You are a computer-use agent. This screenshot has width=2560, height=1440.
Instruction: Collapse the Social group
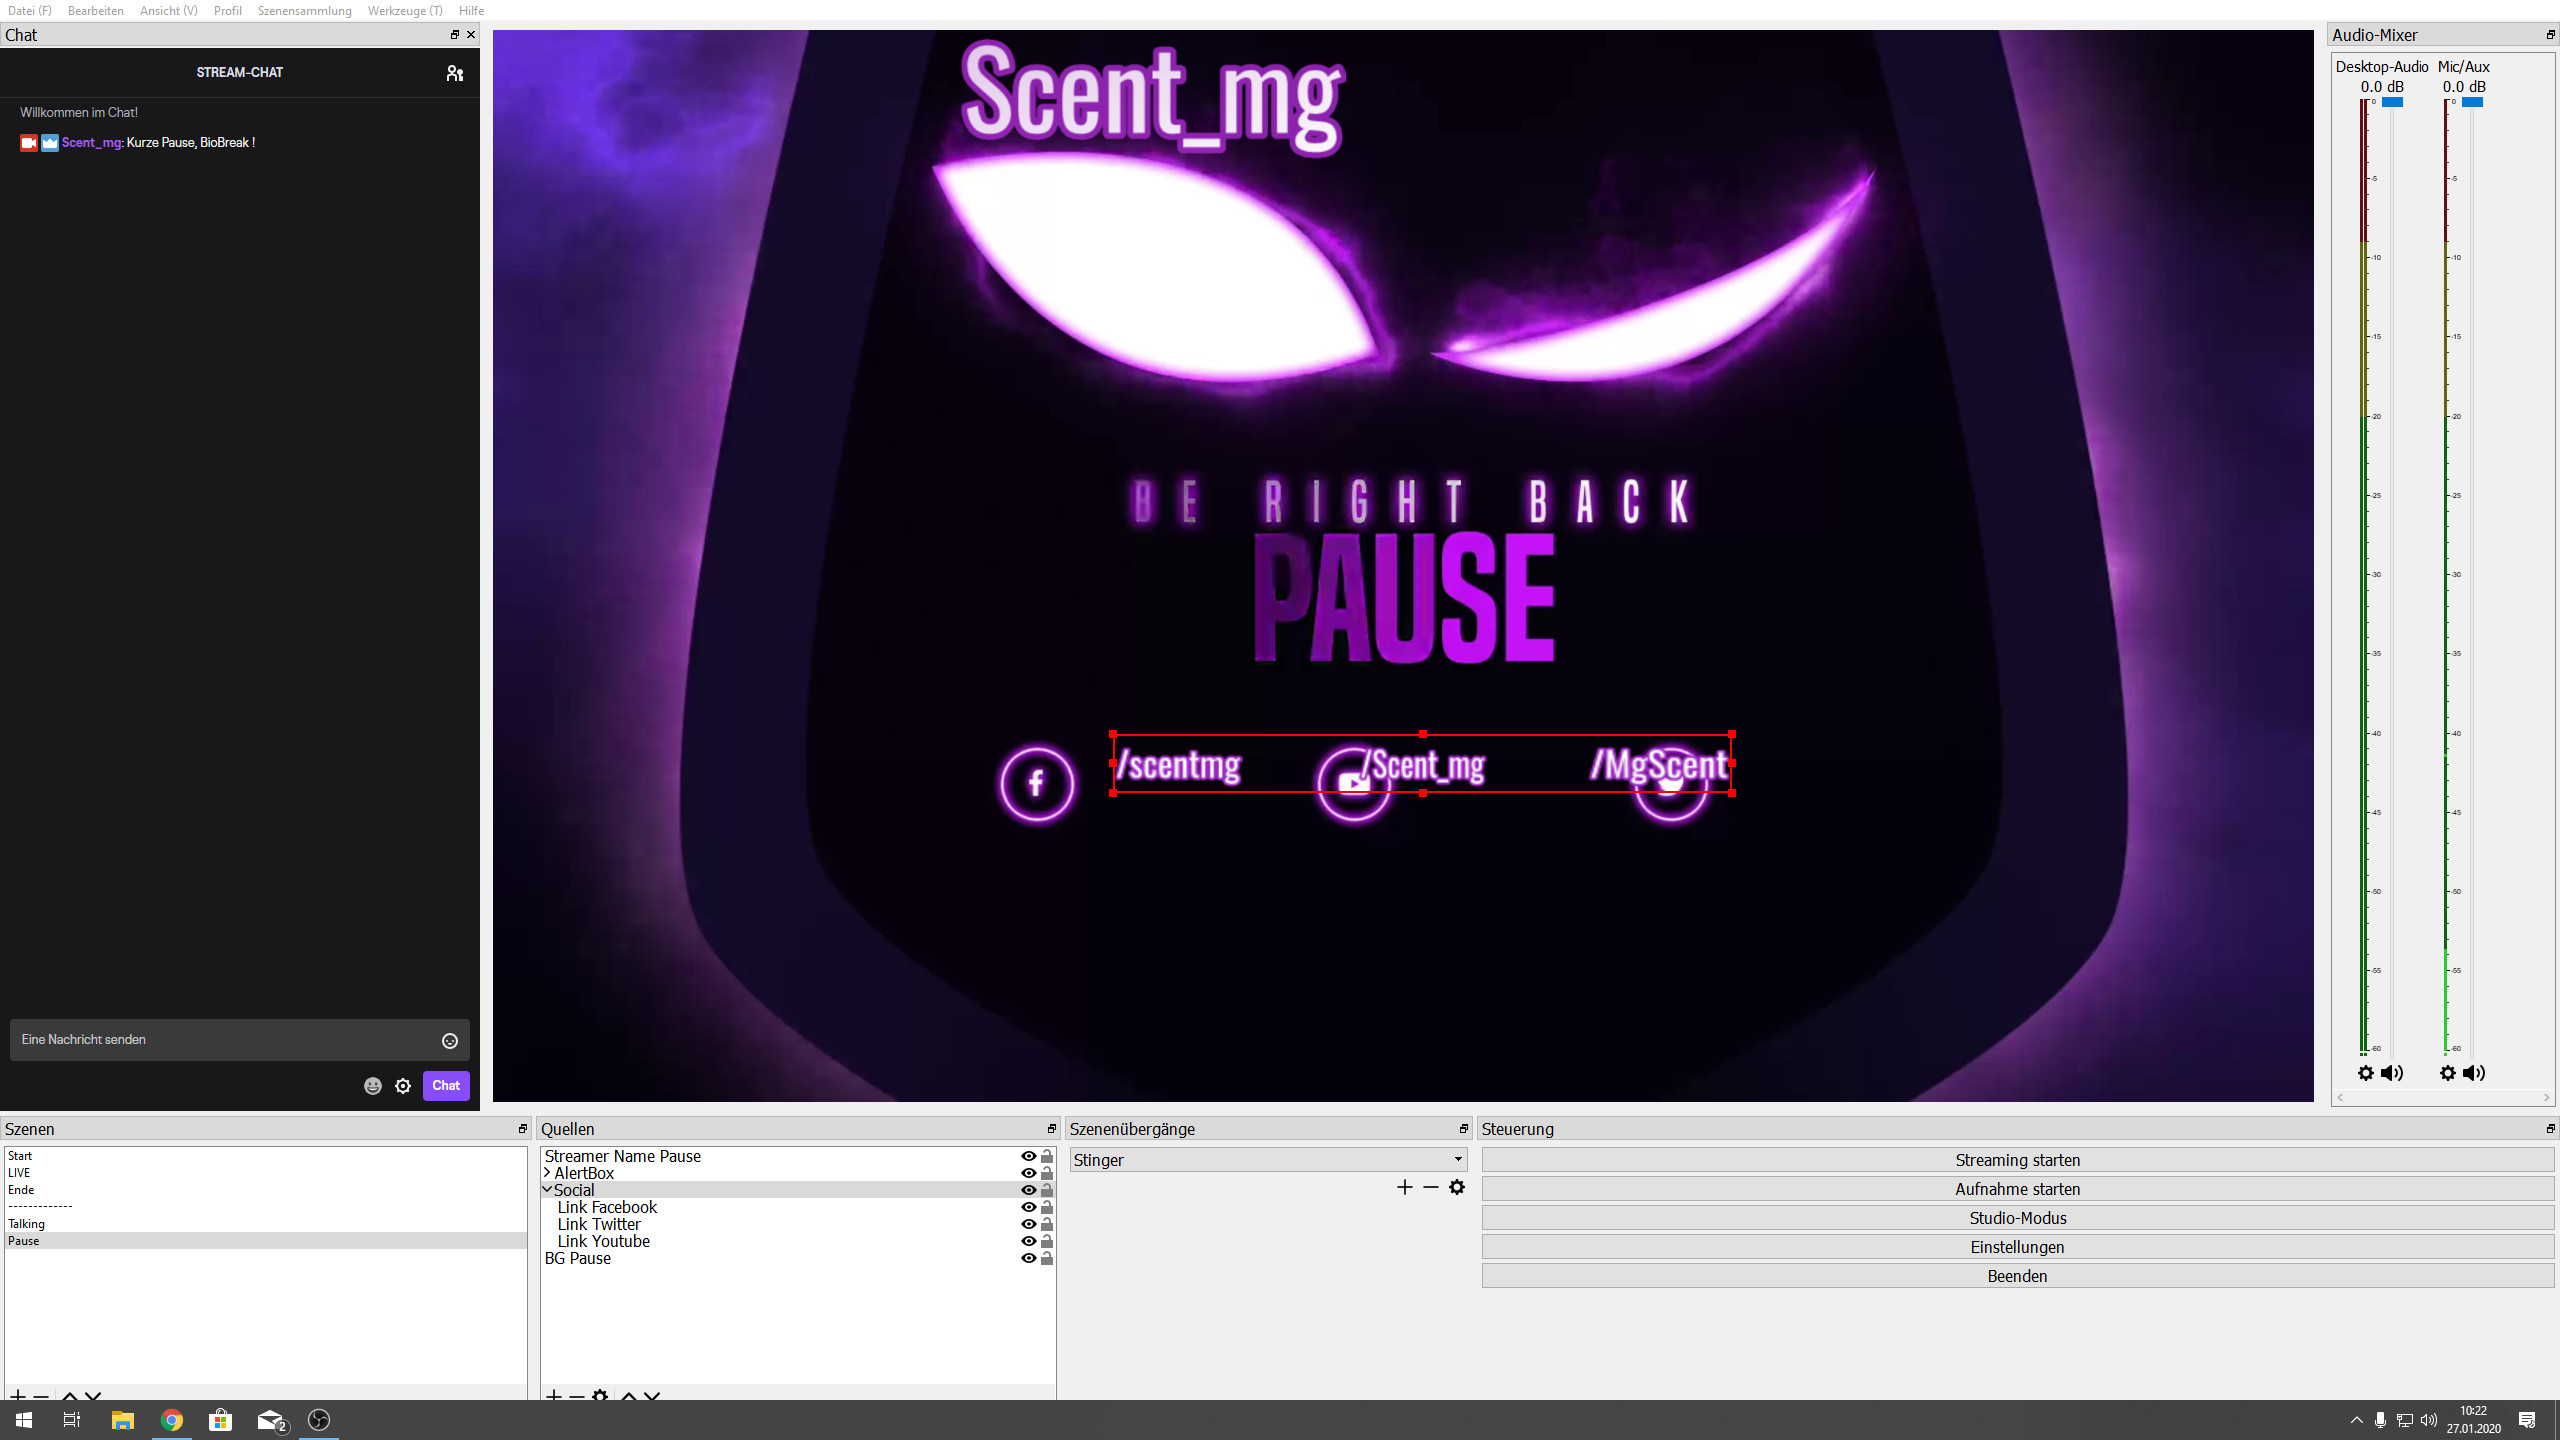(548, 1190)
